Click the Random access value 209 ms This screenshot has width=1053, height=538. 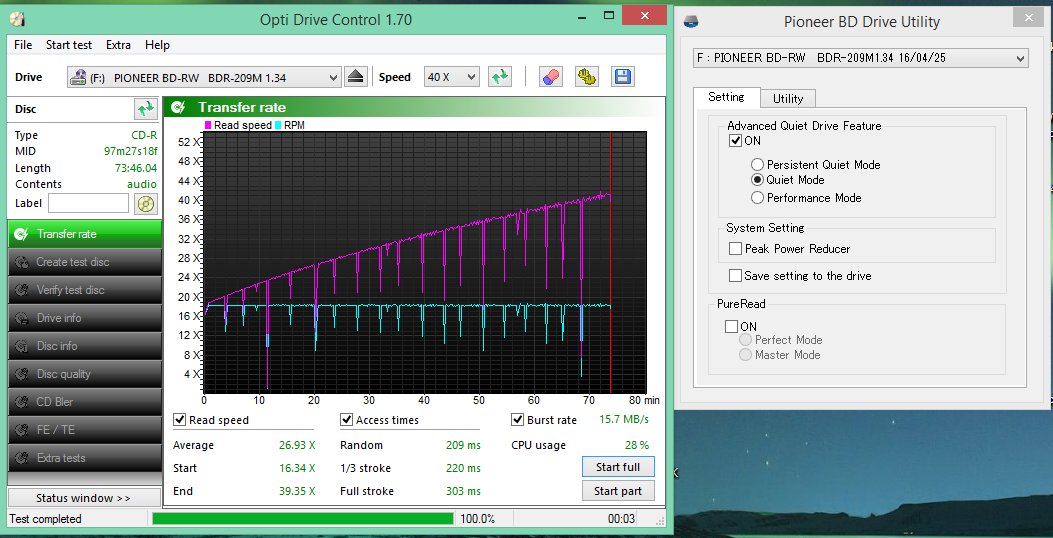tap(463, 445)
